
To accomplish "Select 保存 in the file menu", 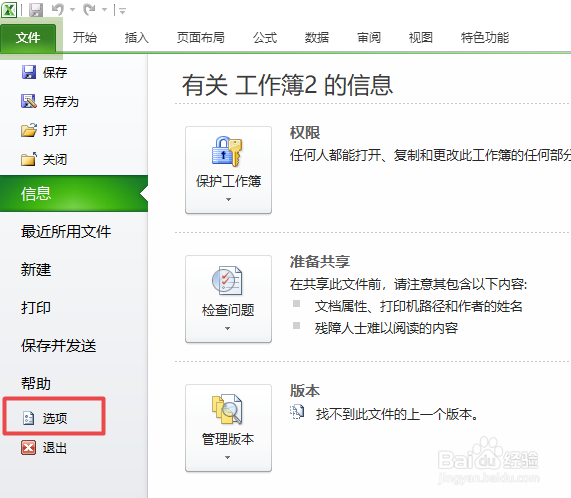I will (x=55, y=72).
